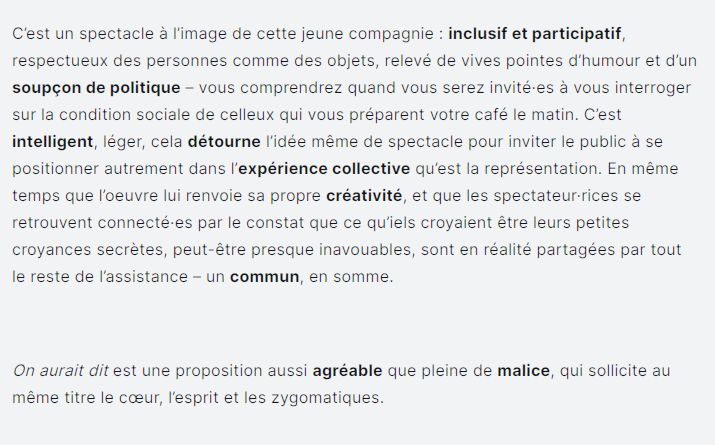Screen dimensions: 715x445
Task: Click the bold word "créativité"
Action: (364, 196)
